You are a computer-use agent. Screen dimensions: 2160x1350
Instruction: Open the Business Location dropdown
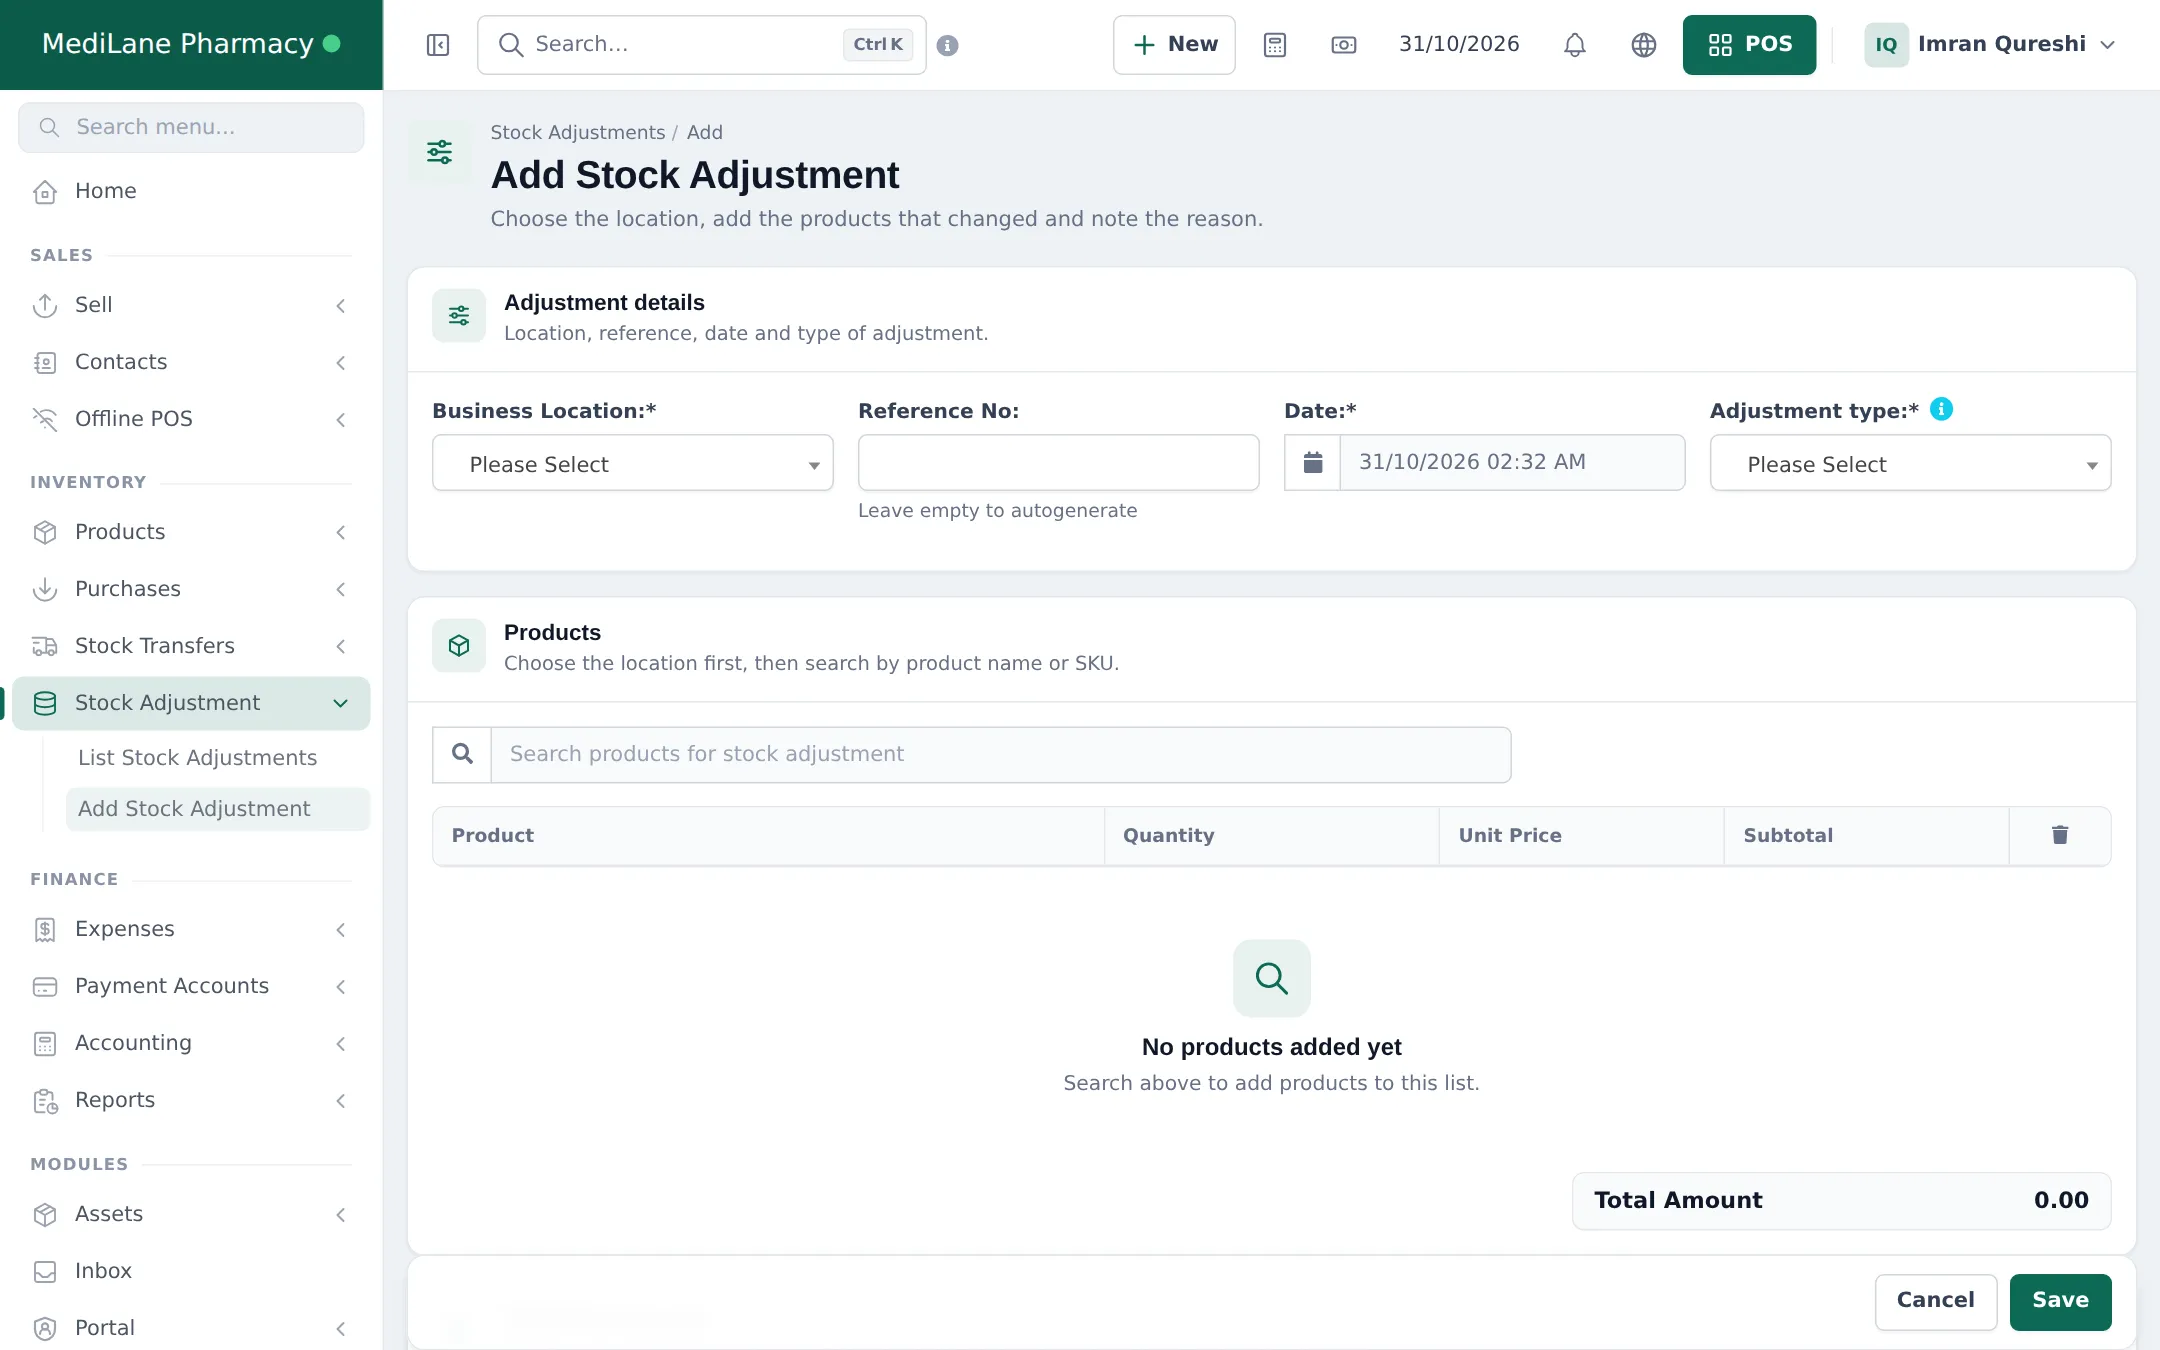click(632, 463)
